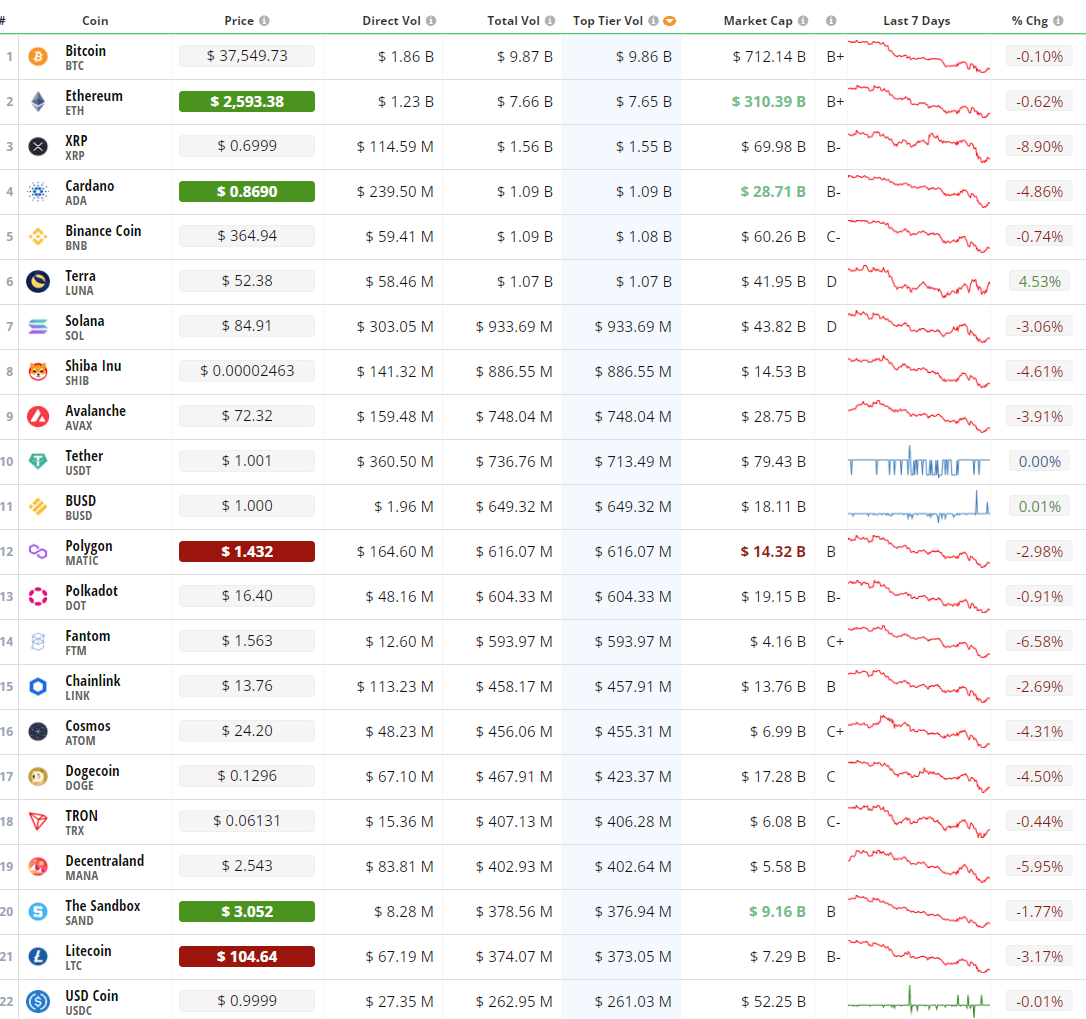Click the green Ethereum price button $2,593.38
This screenshot has height=1019, width=1086.
pos(247,102)
